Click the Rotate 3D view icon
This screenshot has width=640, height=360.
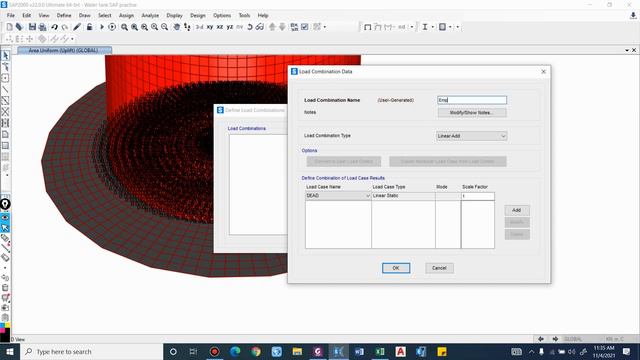tap(250, 27)
